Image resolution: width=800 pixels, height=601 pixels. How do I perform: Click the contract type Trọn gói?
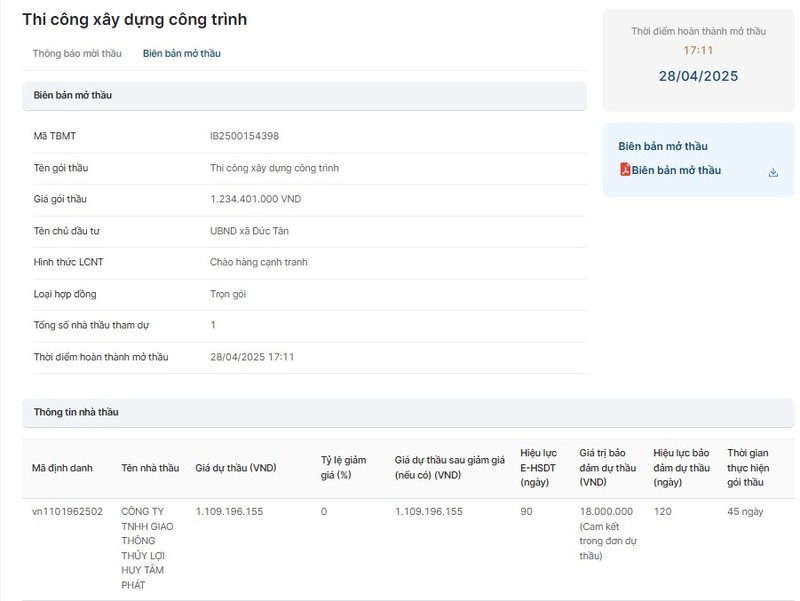(228, 294)
